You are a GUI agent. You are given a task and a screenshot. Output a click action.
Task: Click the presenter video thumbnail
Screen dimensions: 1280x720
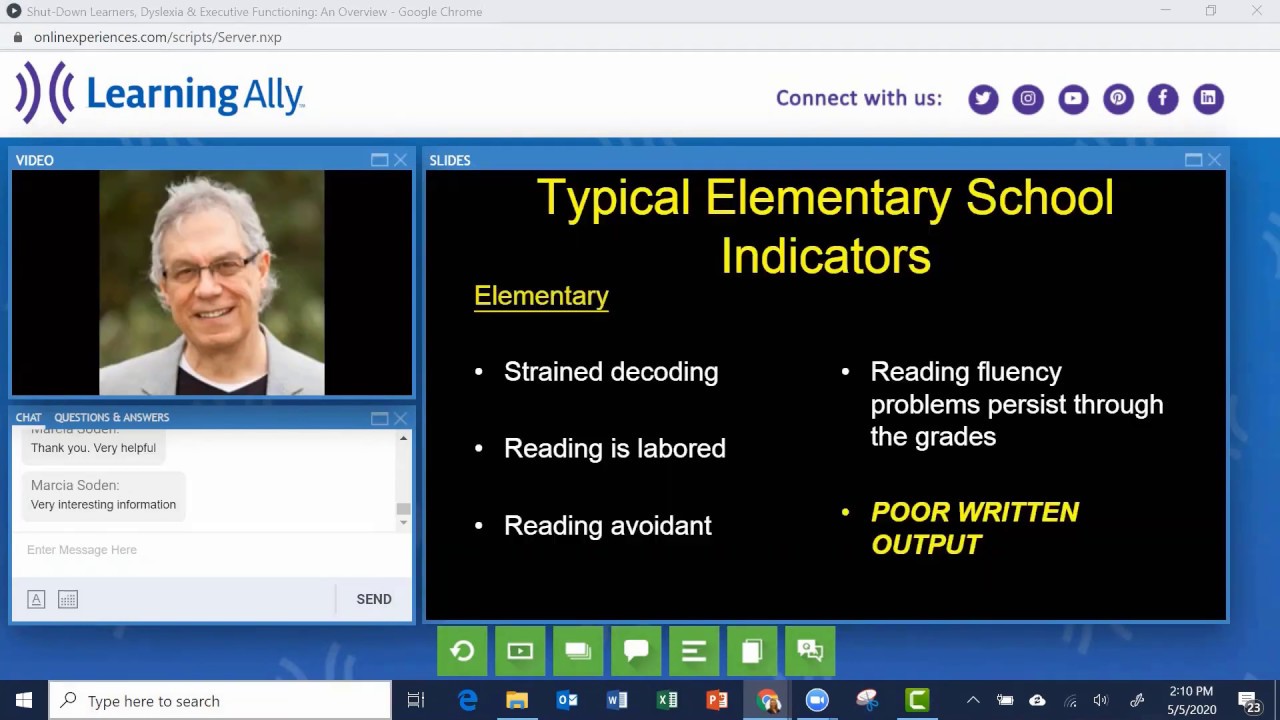[212, 283]
